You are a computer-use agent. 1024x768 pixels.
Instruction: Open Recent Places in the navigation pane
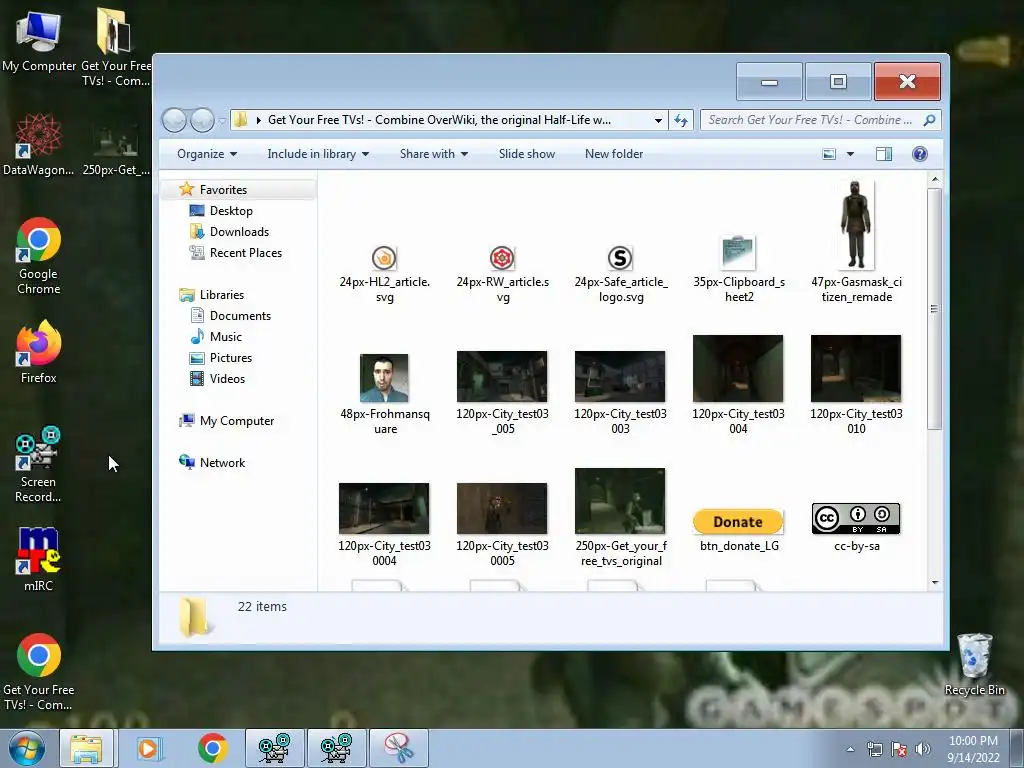pos(246,253)
